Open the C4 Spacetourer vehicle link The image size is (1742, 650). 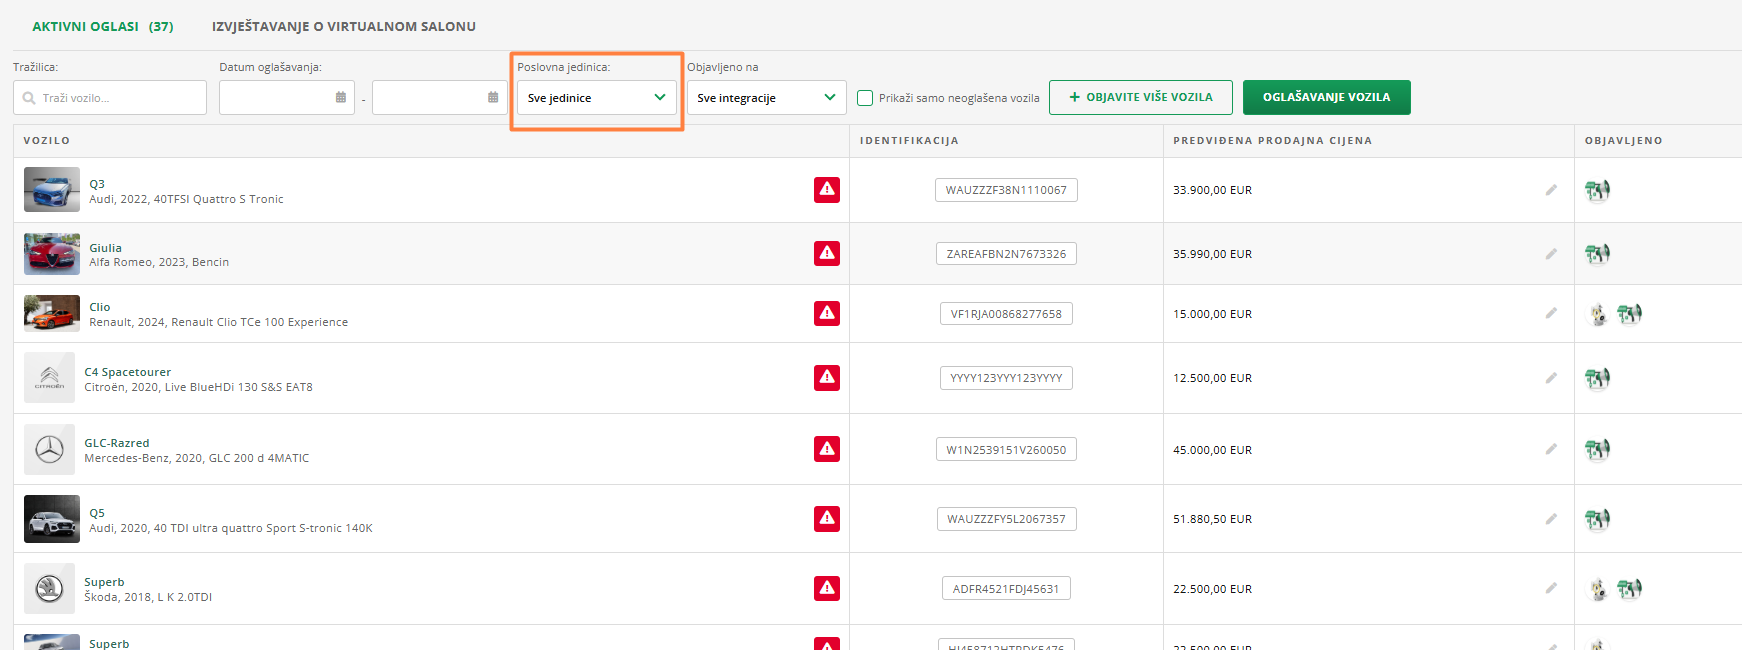(x=127, y=372)
